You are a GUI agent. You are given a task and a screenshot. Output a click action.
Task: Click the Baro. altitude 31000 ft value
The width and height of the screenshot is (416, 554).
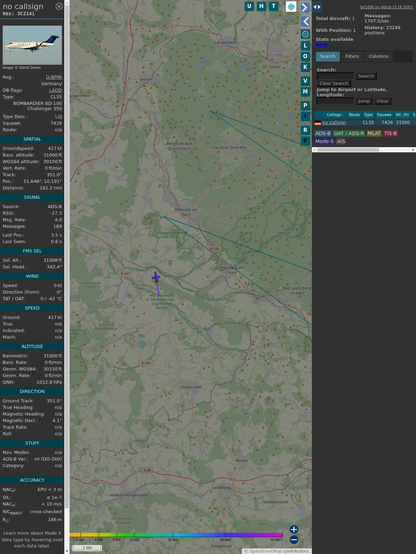tap(53, 155)
